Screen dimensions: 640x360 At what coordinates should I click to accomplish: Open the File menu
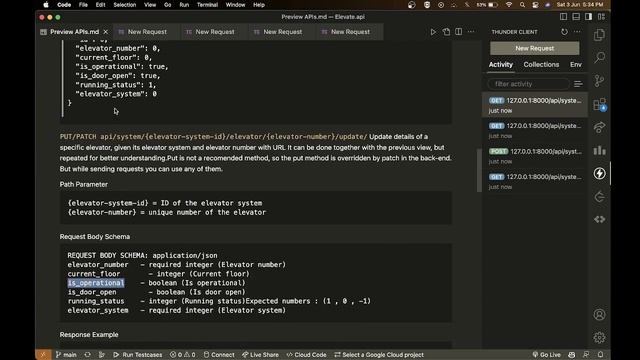[x=83, y=5]
